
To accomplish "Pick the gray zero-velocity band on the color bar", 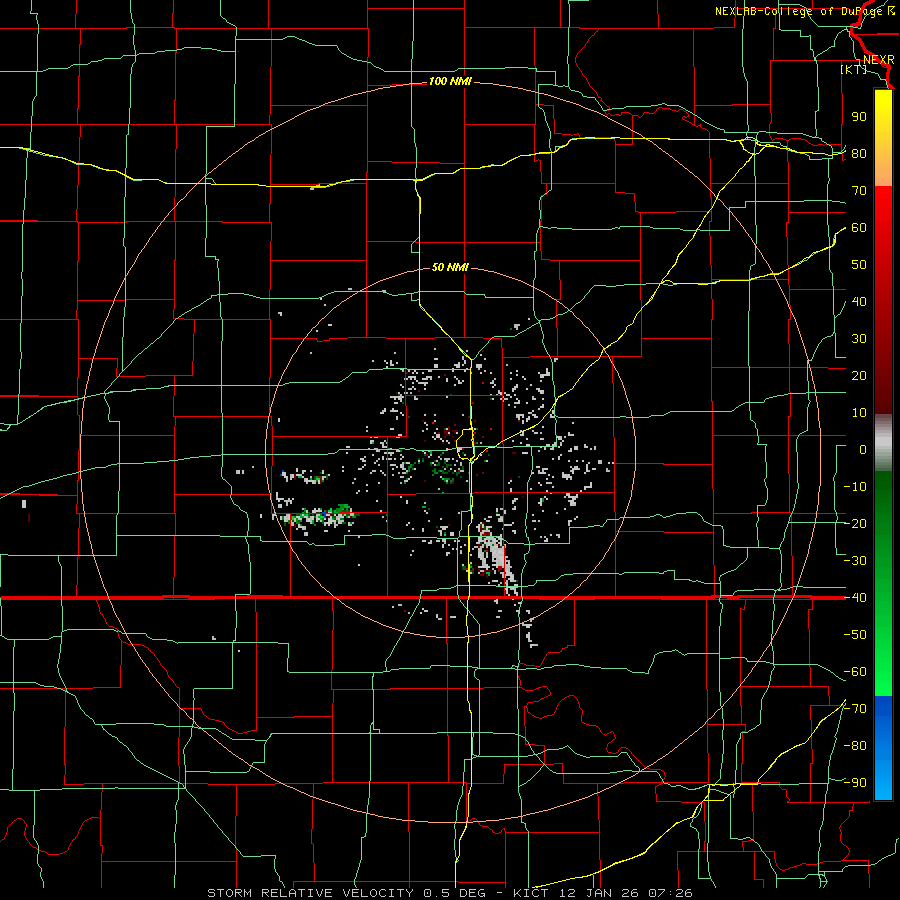I will [883, 442].
